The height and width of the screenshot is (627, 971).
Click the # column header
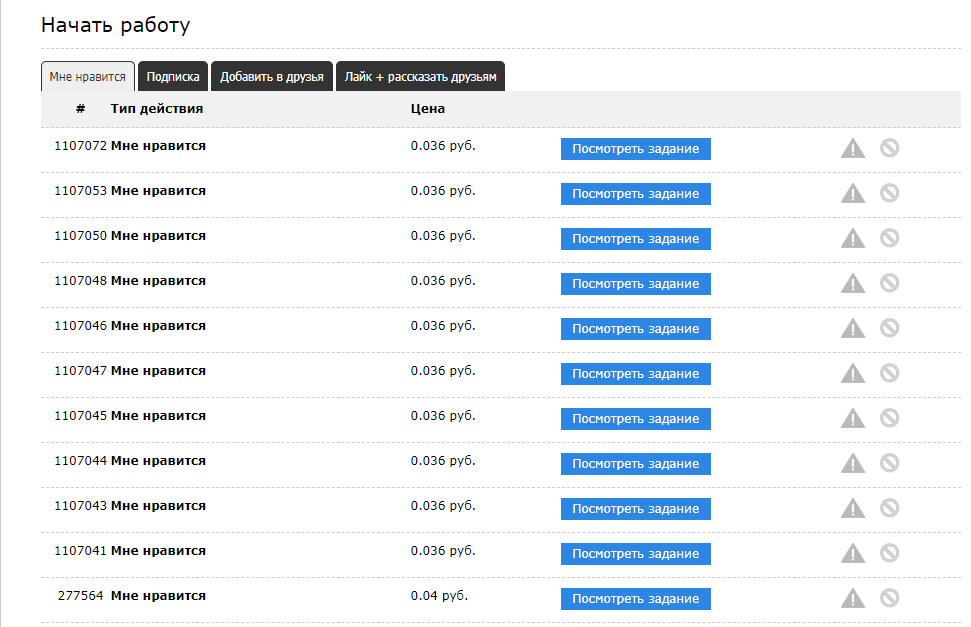tap(81, 108)
